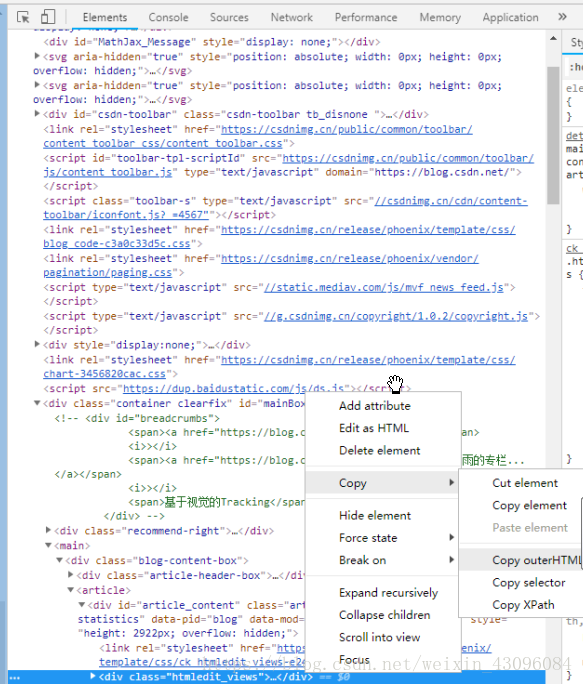Collapse the article element node
The image size is (583, 684).
click(70, 590)
